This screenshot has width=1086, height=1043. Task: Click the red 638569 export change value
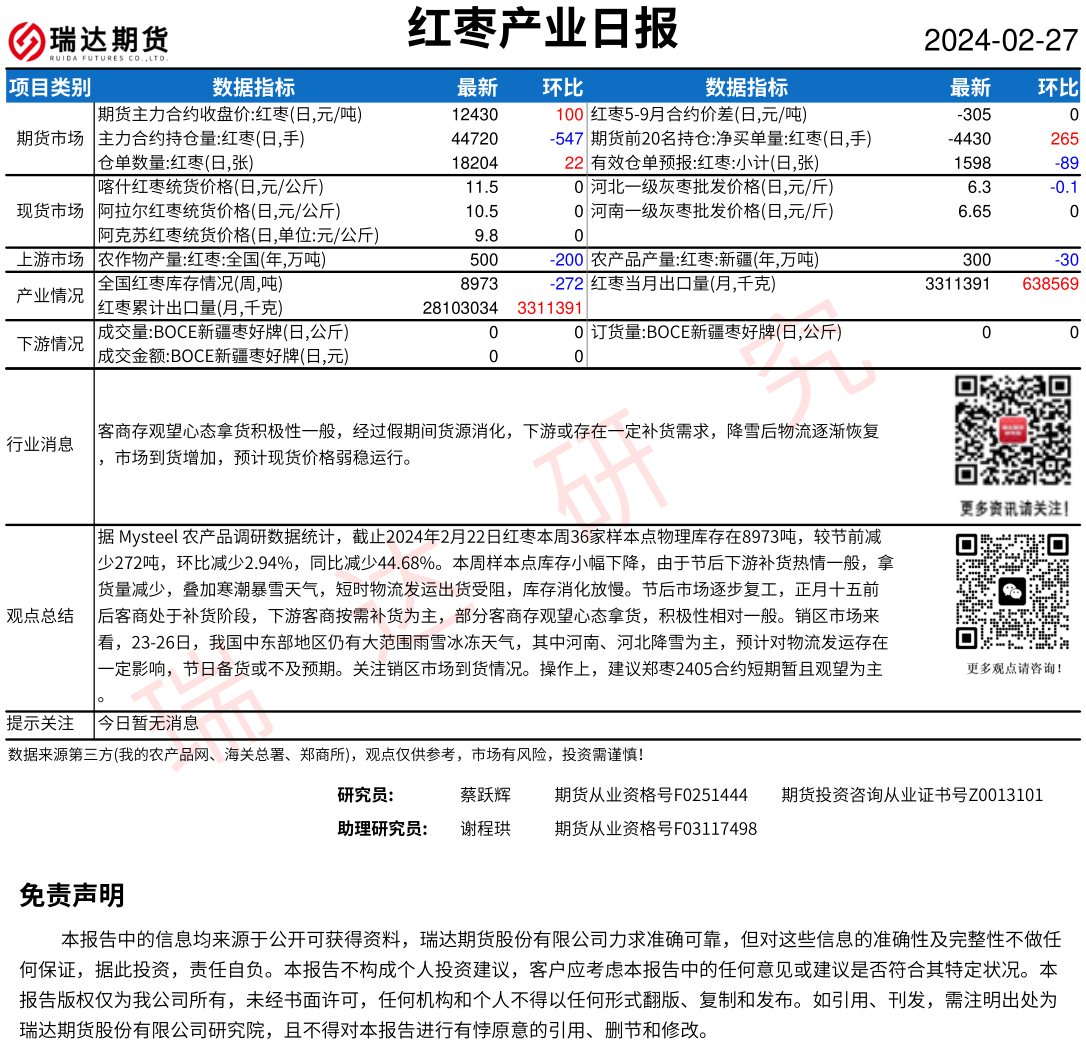click(x=1050, y=284)
